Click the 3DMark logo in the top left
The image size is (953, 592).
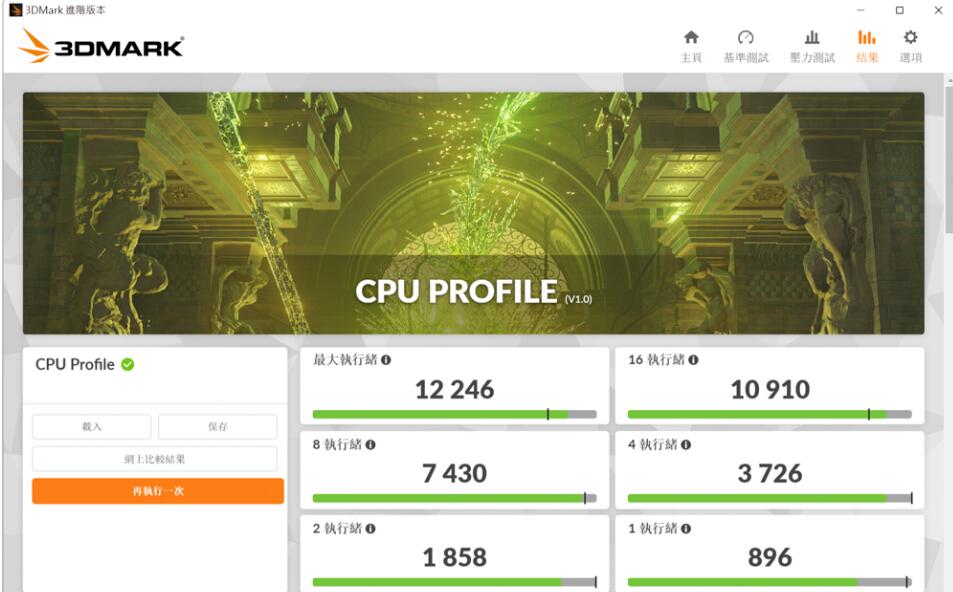(100, 46)
